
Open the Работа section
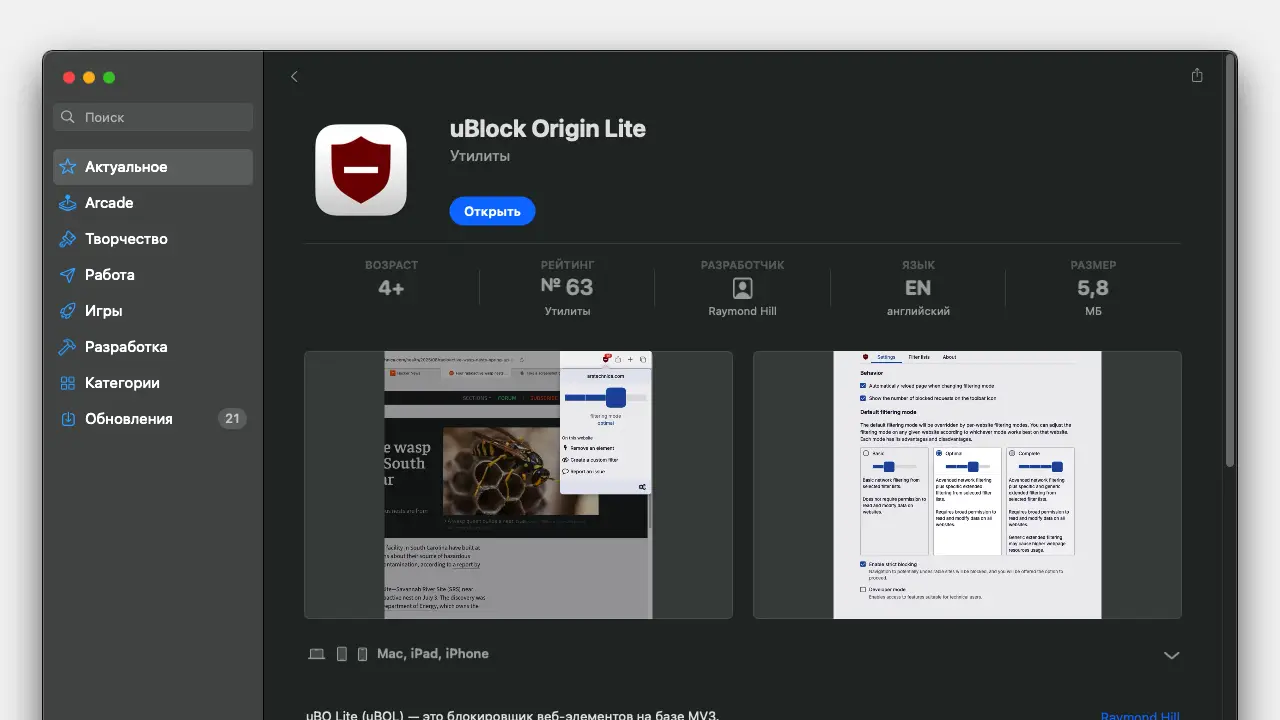pos(153,275)
